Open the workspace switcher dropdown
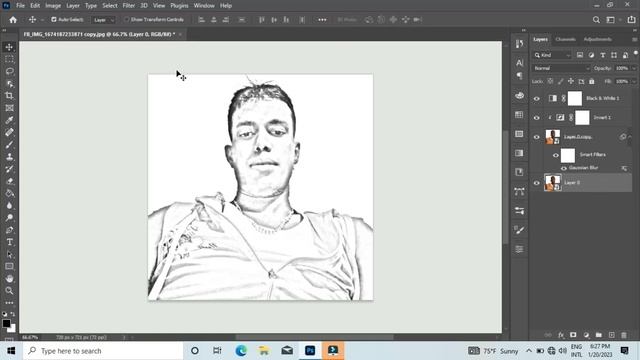The height and width of the screenshot is (360, 640). coord(613,20)
